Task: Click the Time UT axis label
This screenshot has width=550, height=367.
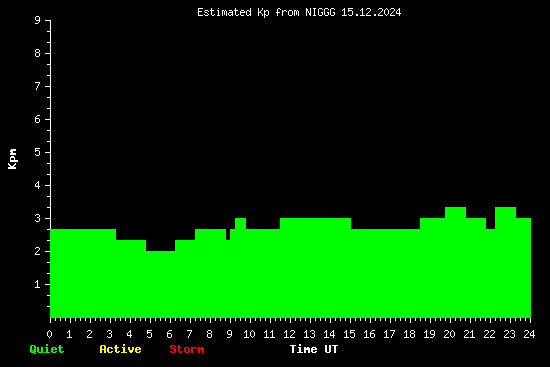Action: click(314, 349)
